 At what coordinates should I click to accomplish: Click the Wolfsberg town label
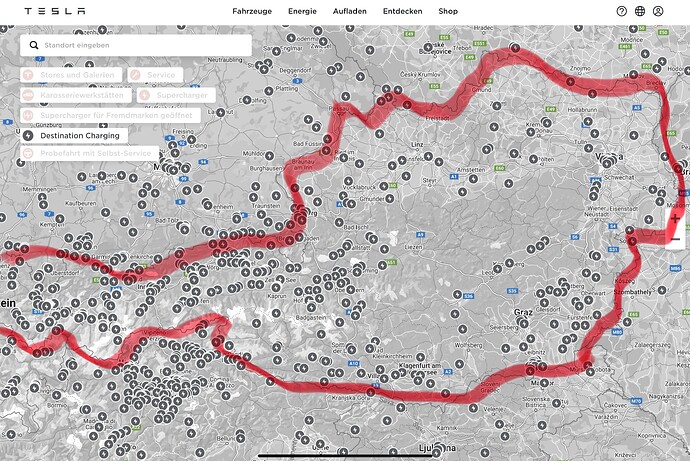click(x=468, y=345)
